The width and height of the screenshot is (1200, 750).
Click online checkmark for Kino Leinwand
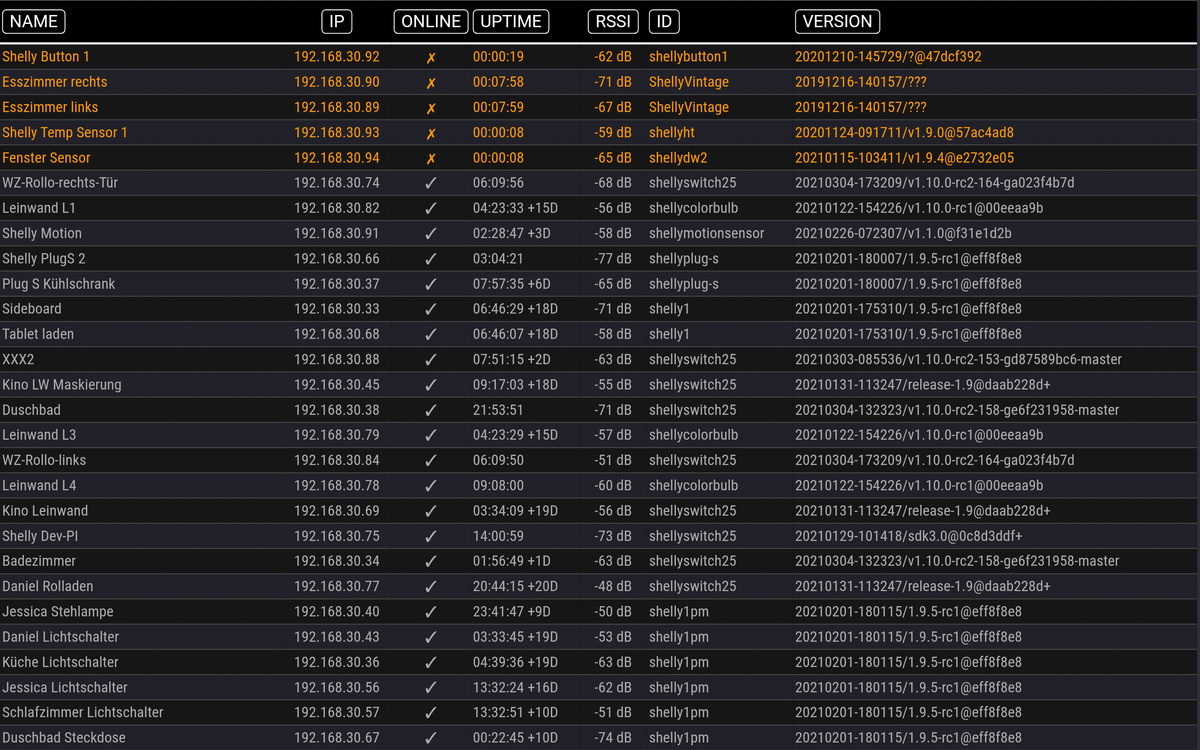431,511
